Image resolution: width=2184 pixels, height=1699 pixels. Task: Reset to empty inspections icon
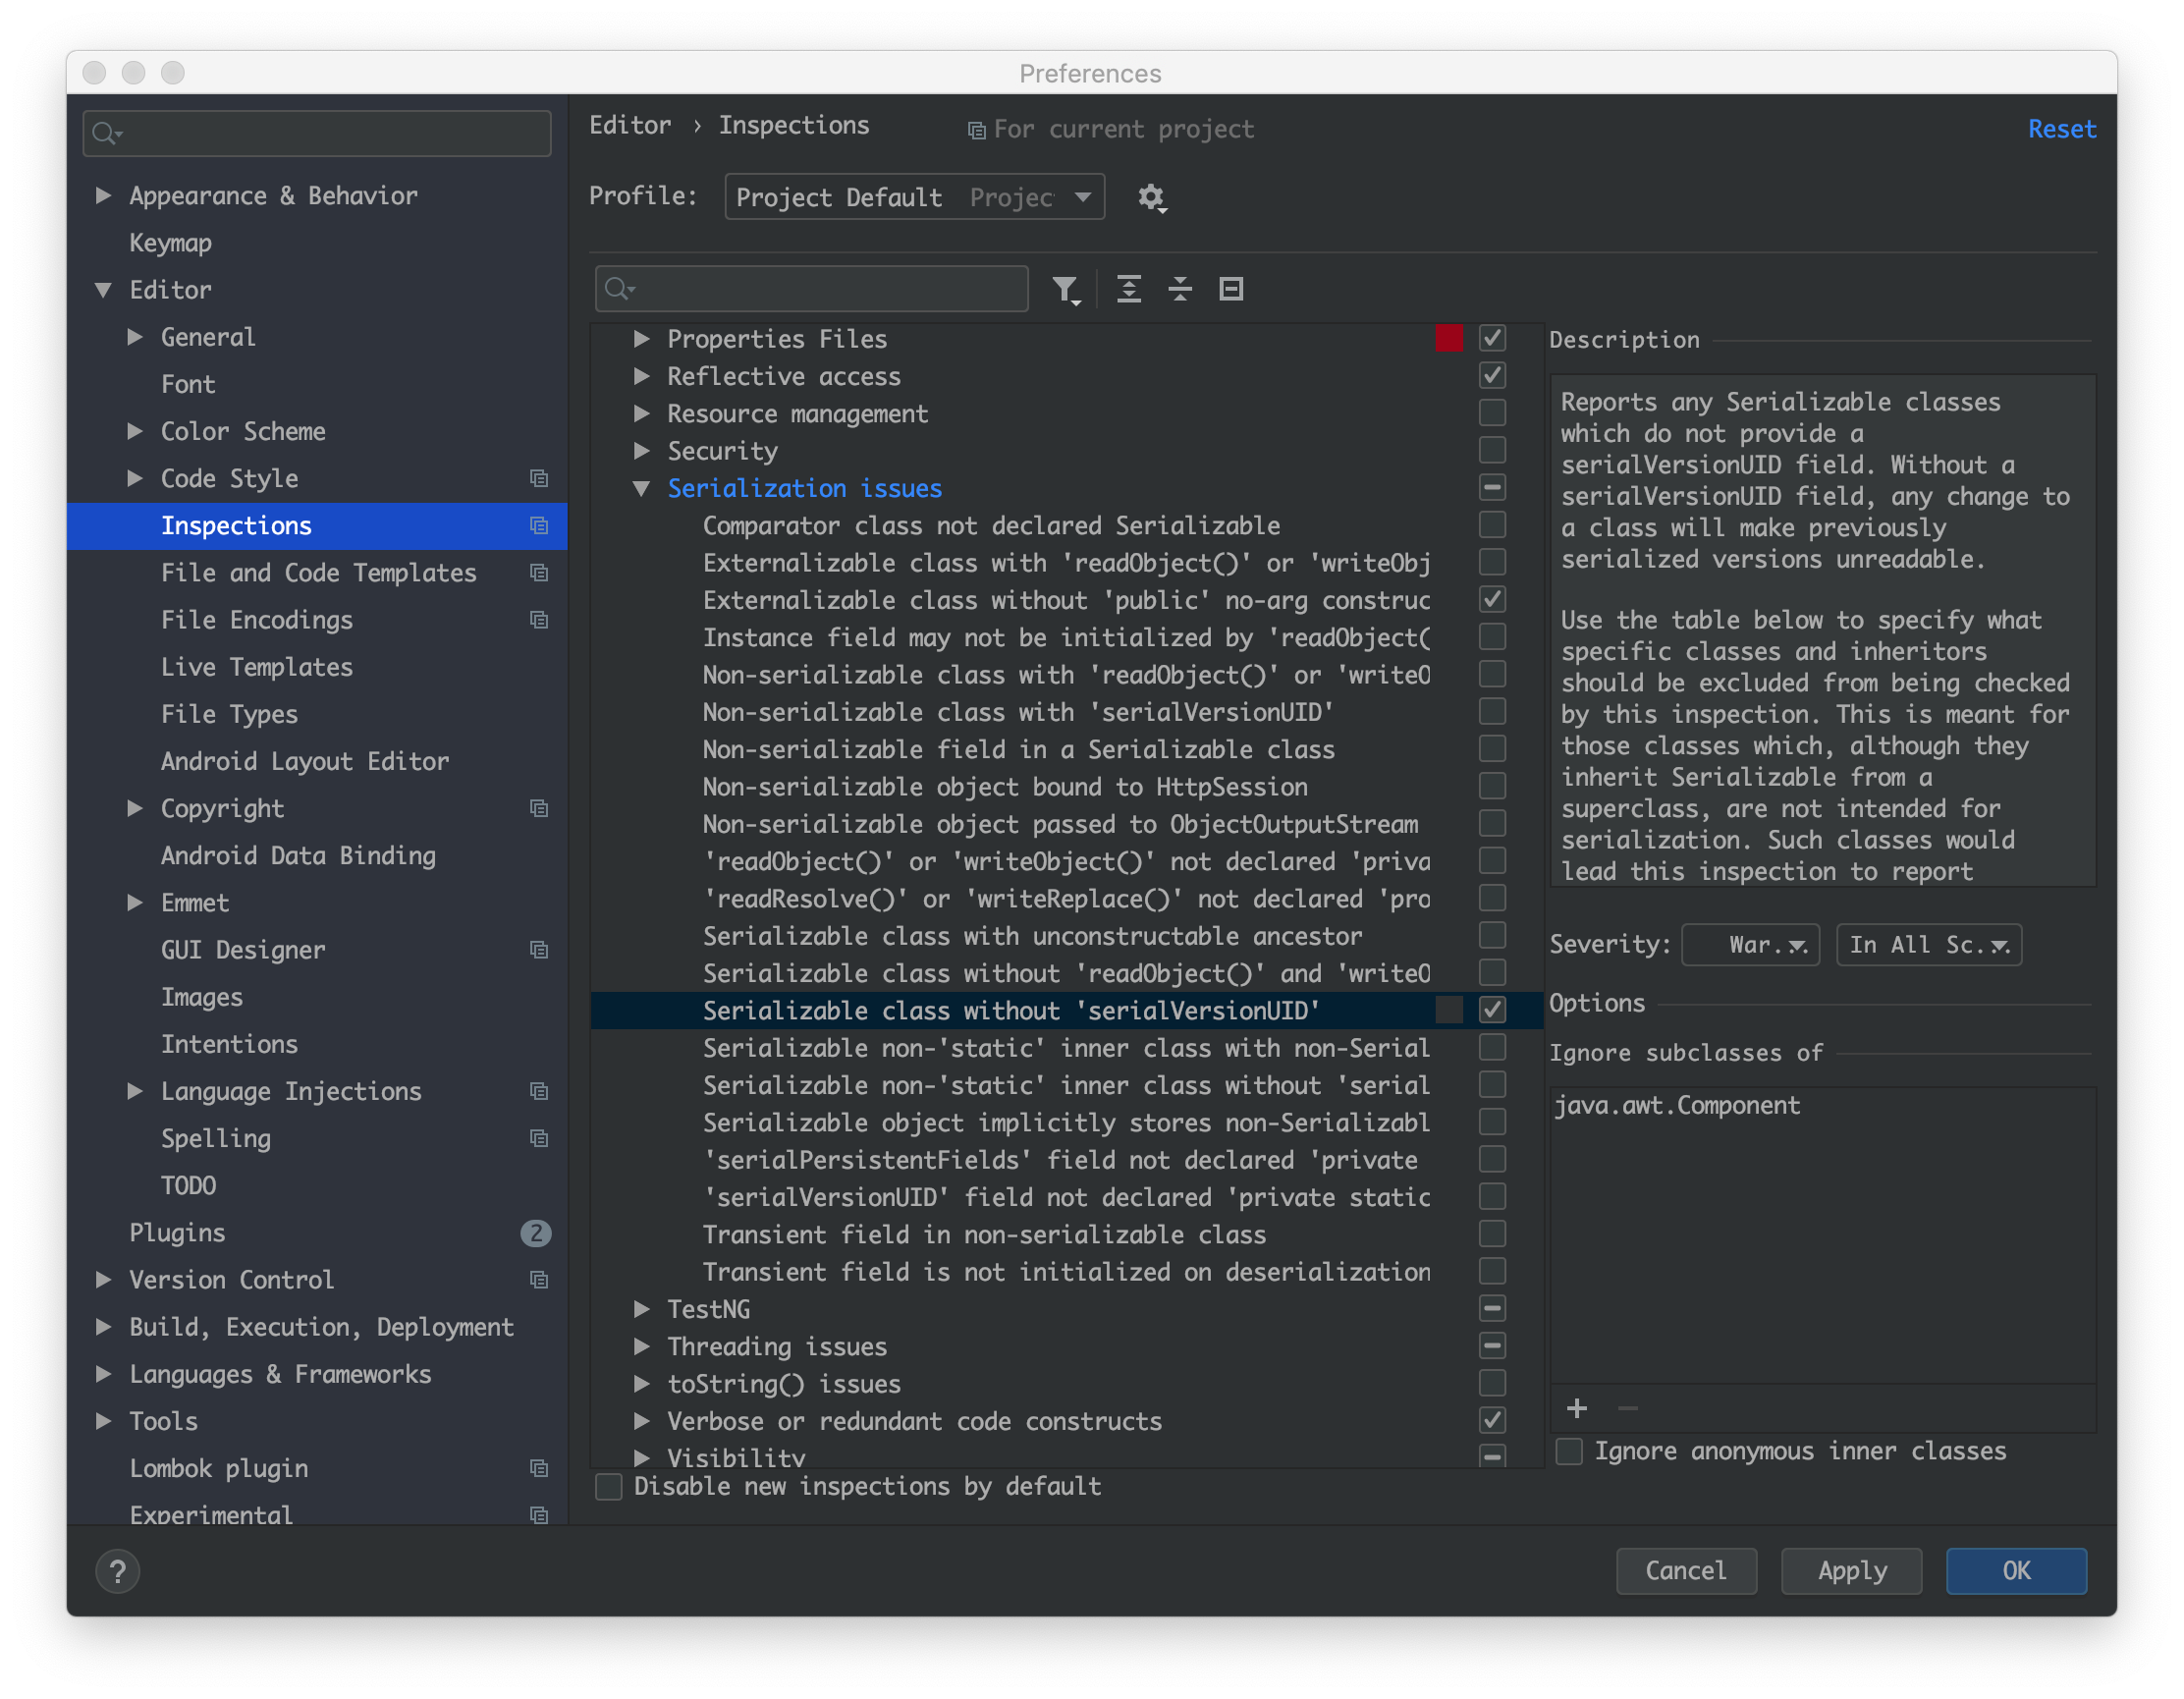pyautogui.click(x=1231, y=290)
